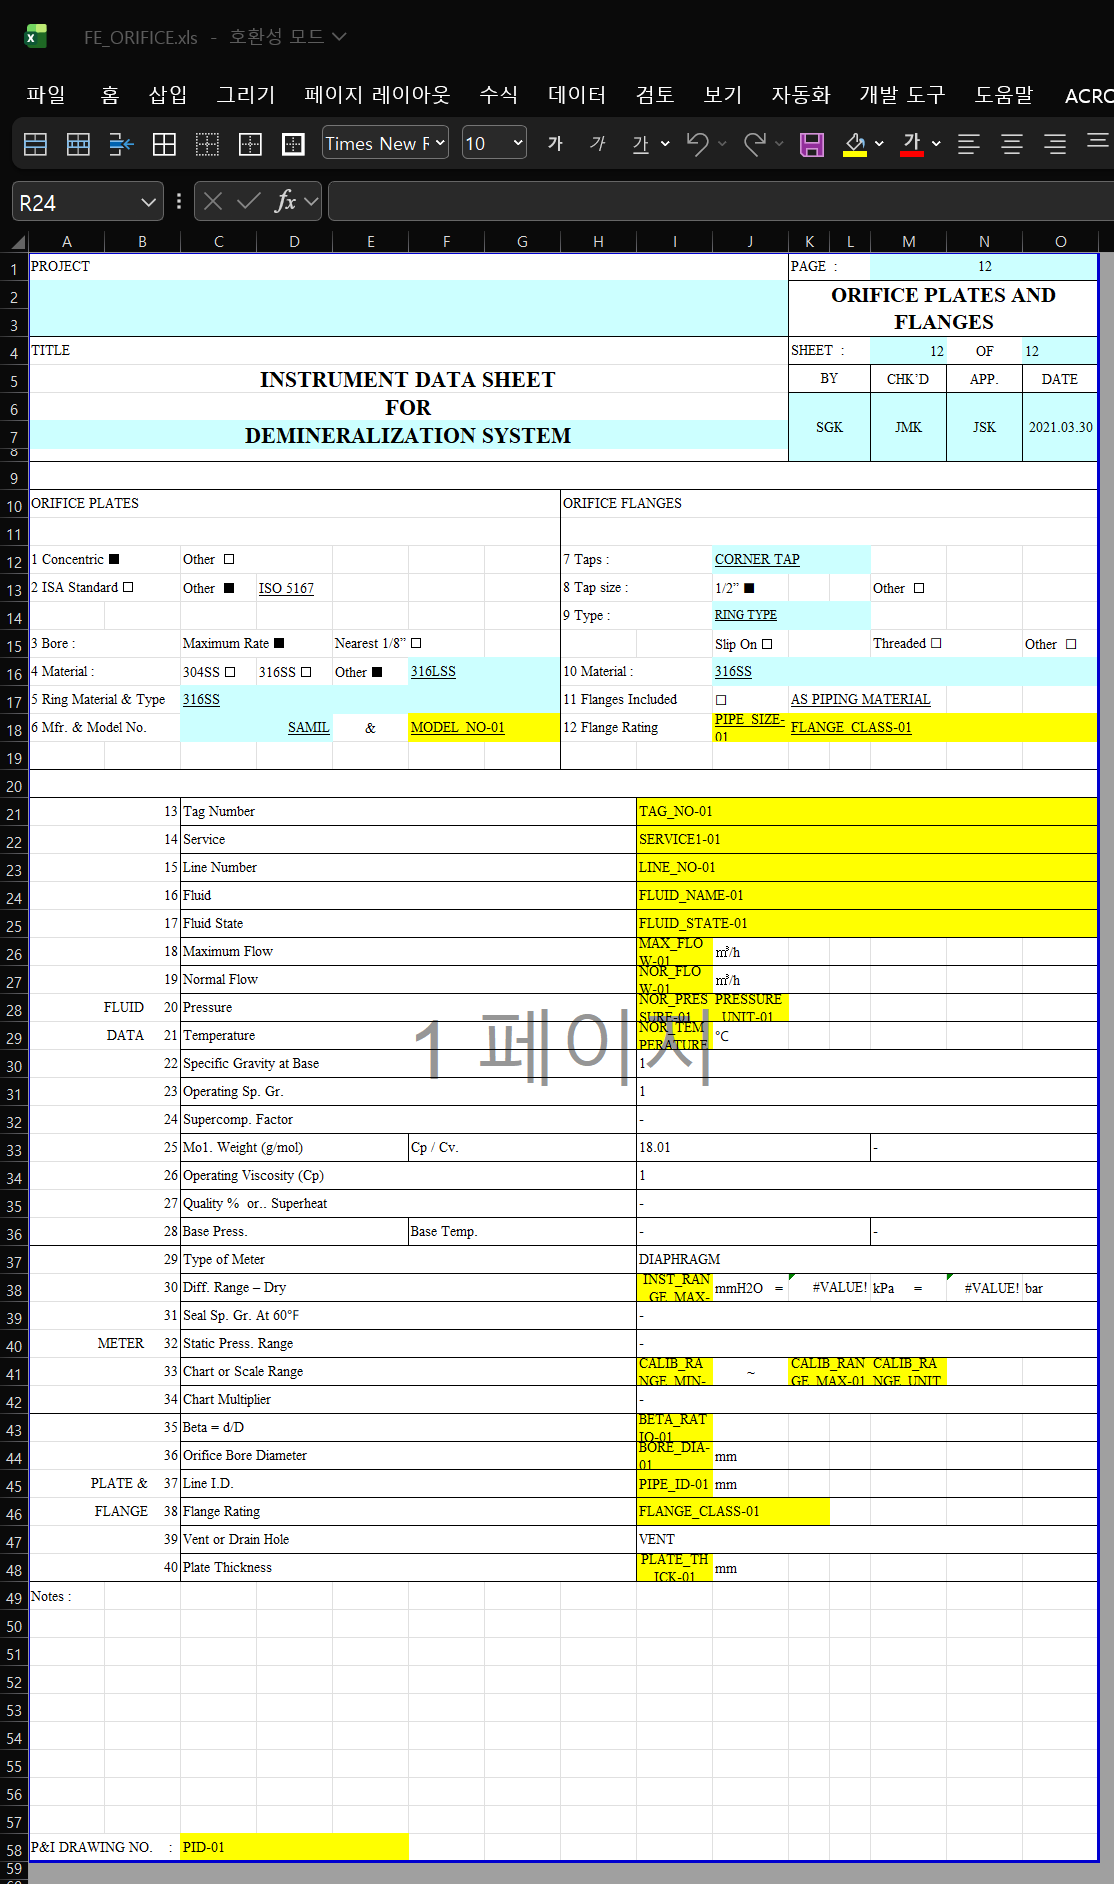1114x1884 pixels.
Task: Toggle italic formatting (가)
Action: (598, 144)
